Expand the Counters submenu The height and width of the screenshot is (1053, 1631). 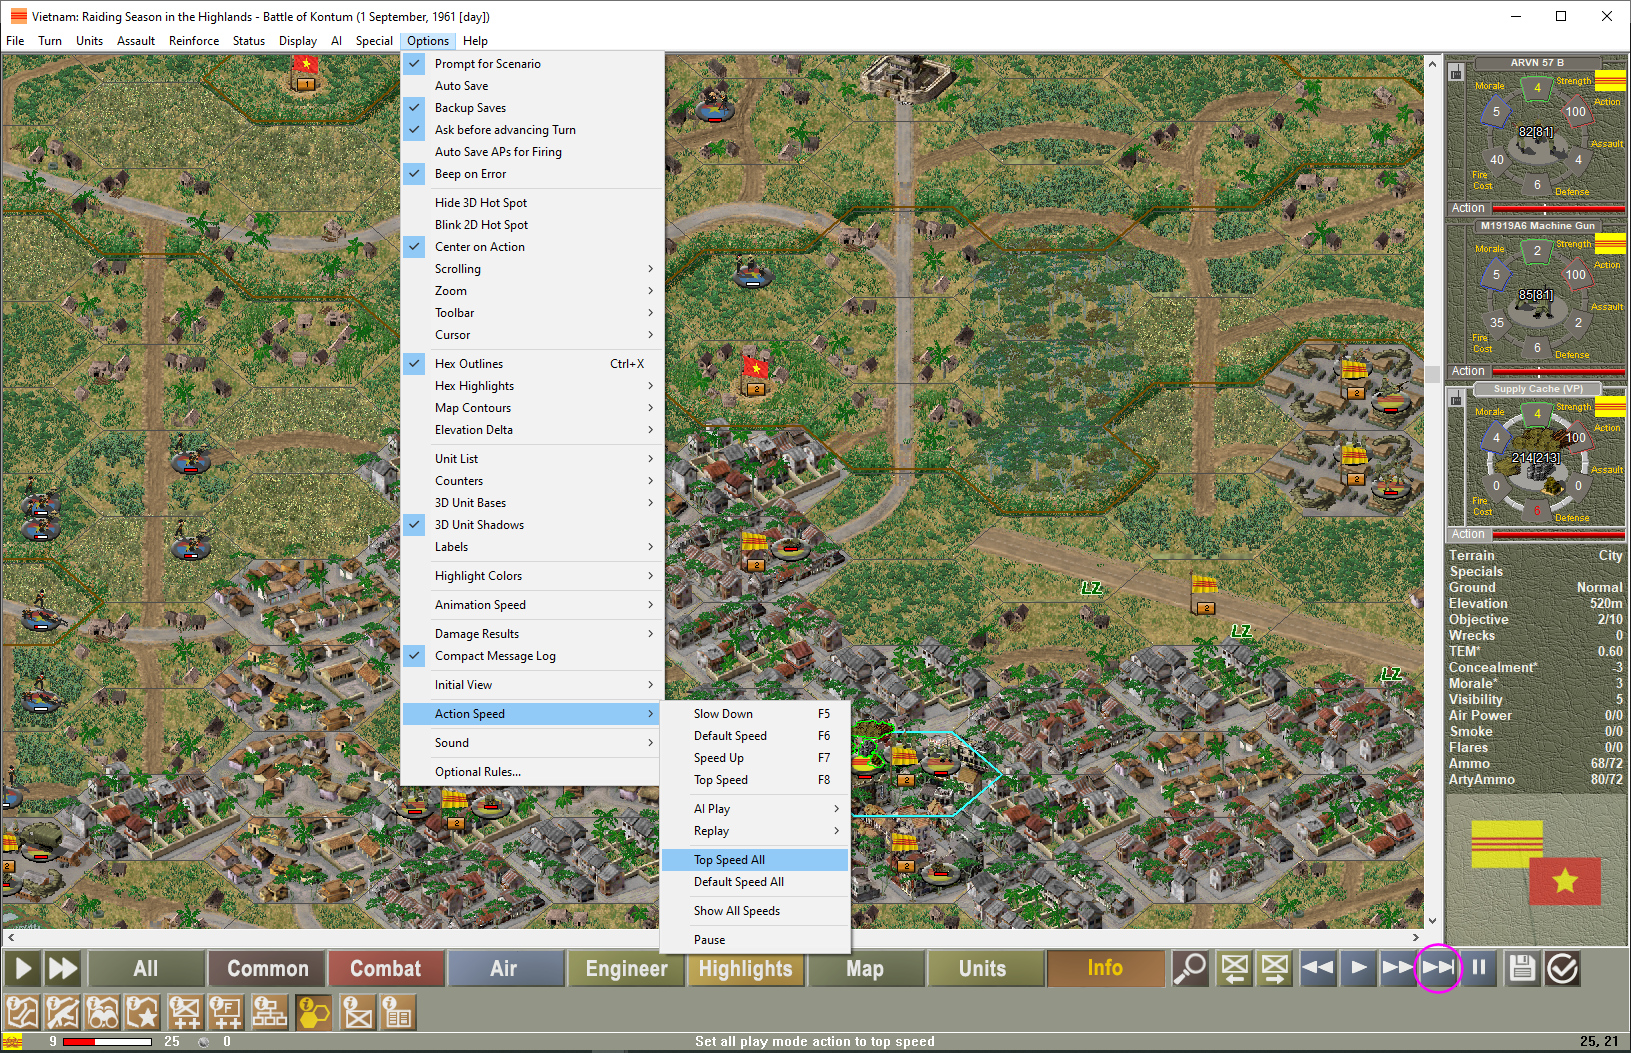click(532, 481)
